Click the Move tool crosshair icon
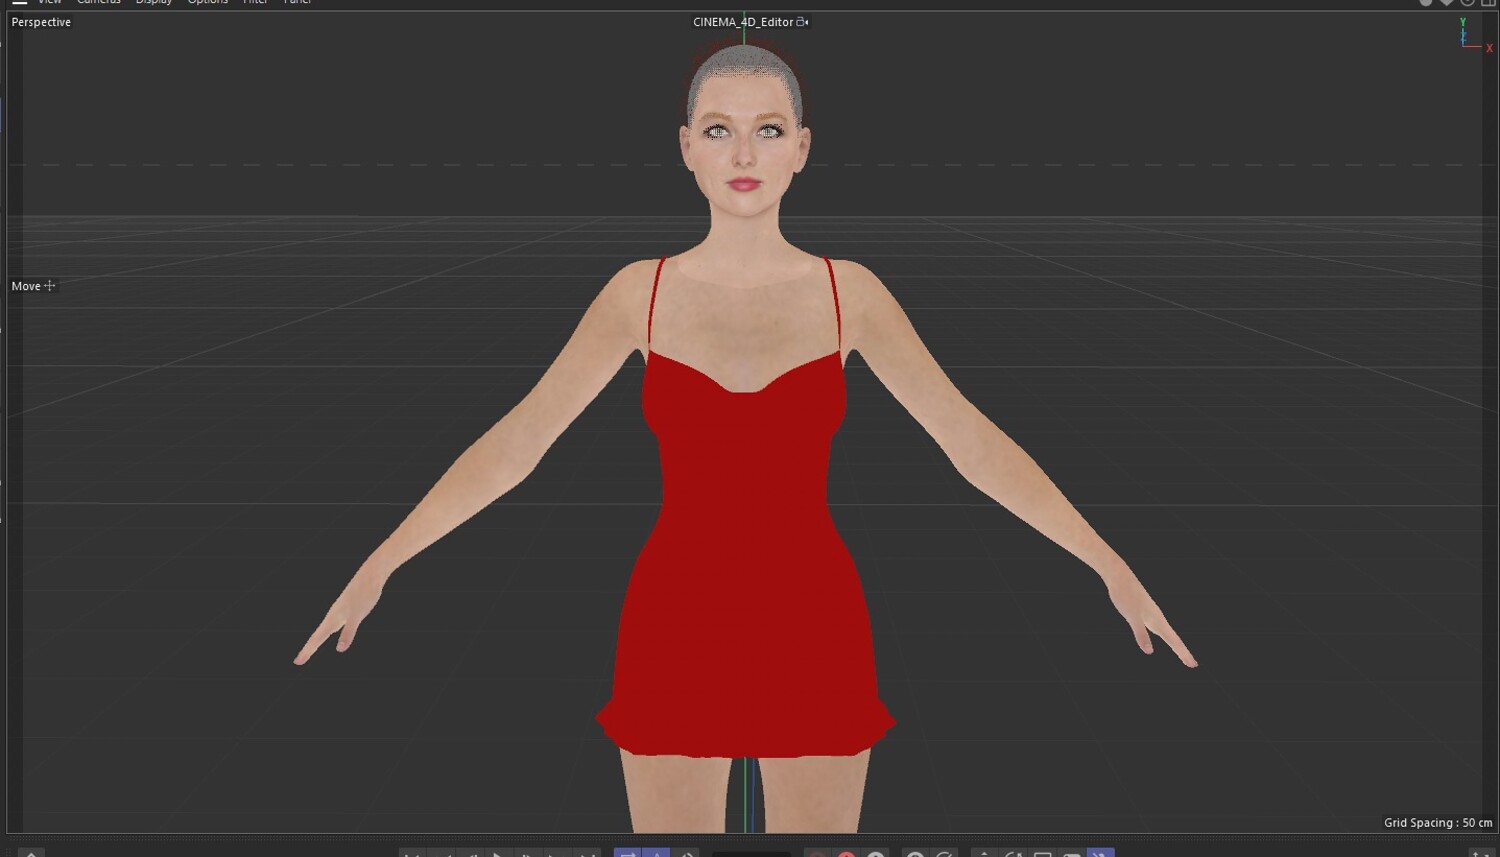 (x=50, y=286)
